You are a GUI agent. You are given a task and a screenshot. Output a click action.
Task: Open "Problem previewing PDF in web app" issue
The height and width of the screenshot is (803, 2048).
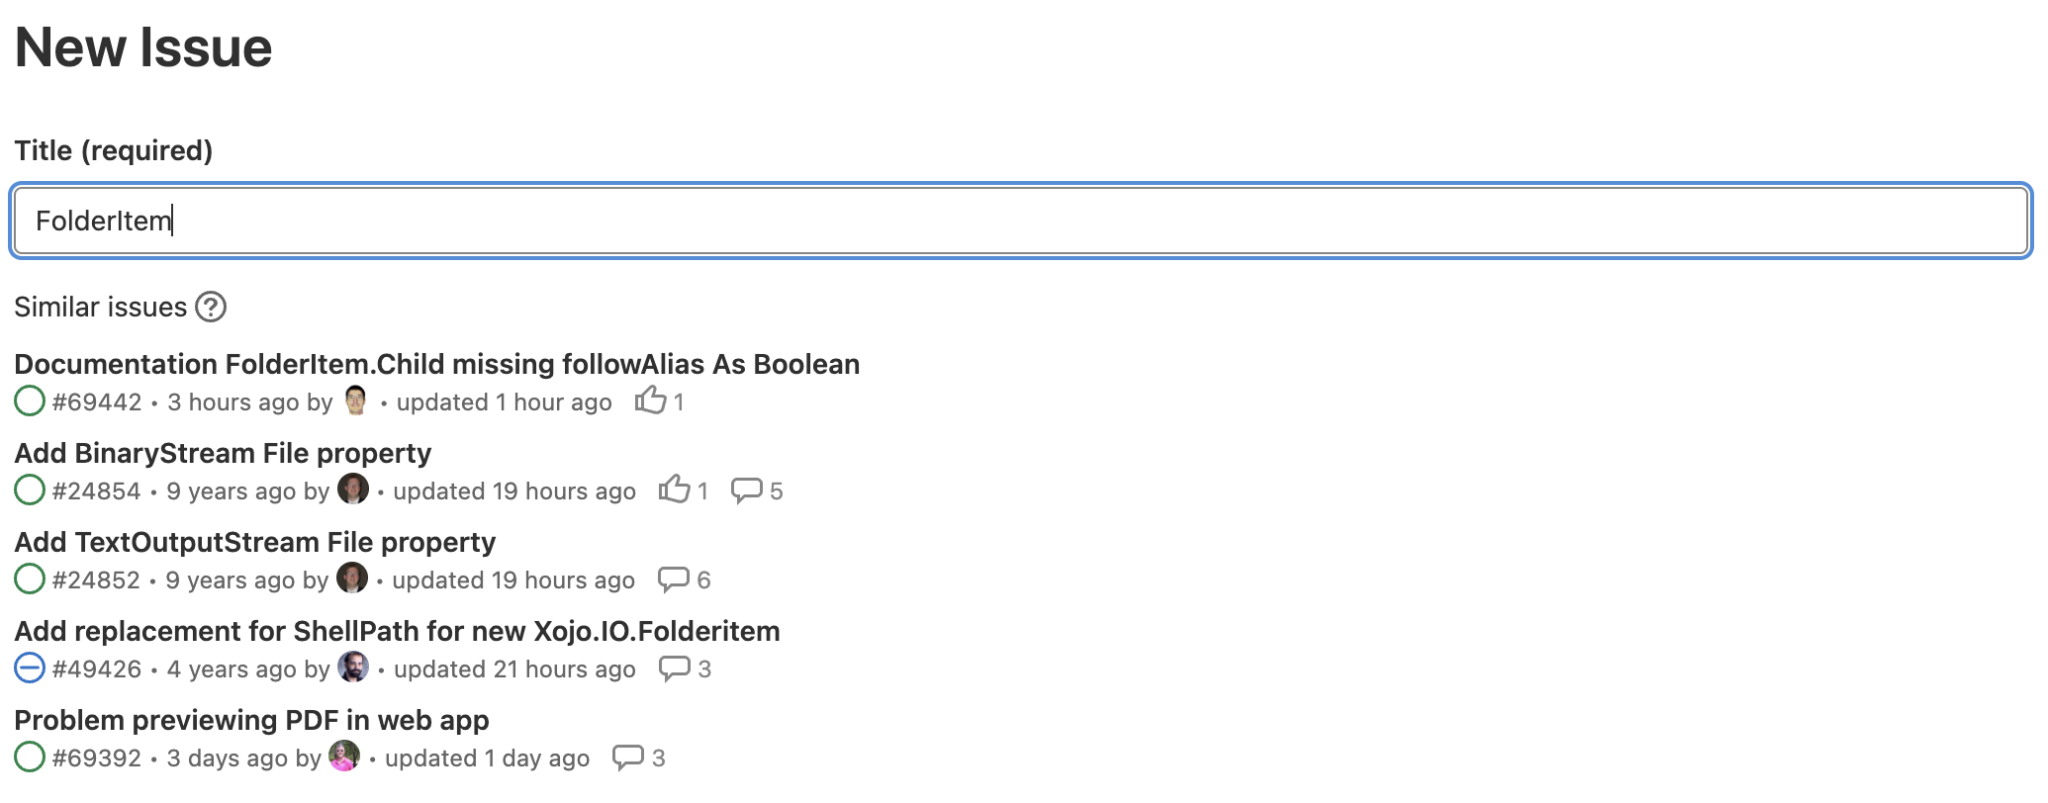pos(251,720)
